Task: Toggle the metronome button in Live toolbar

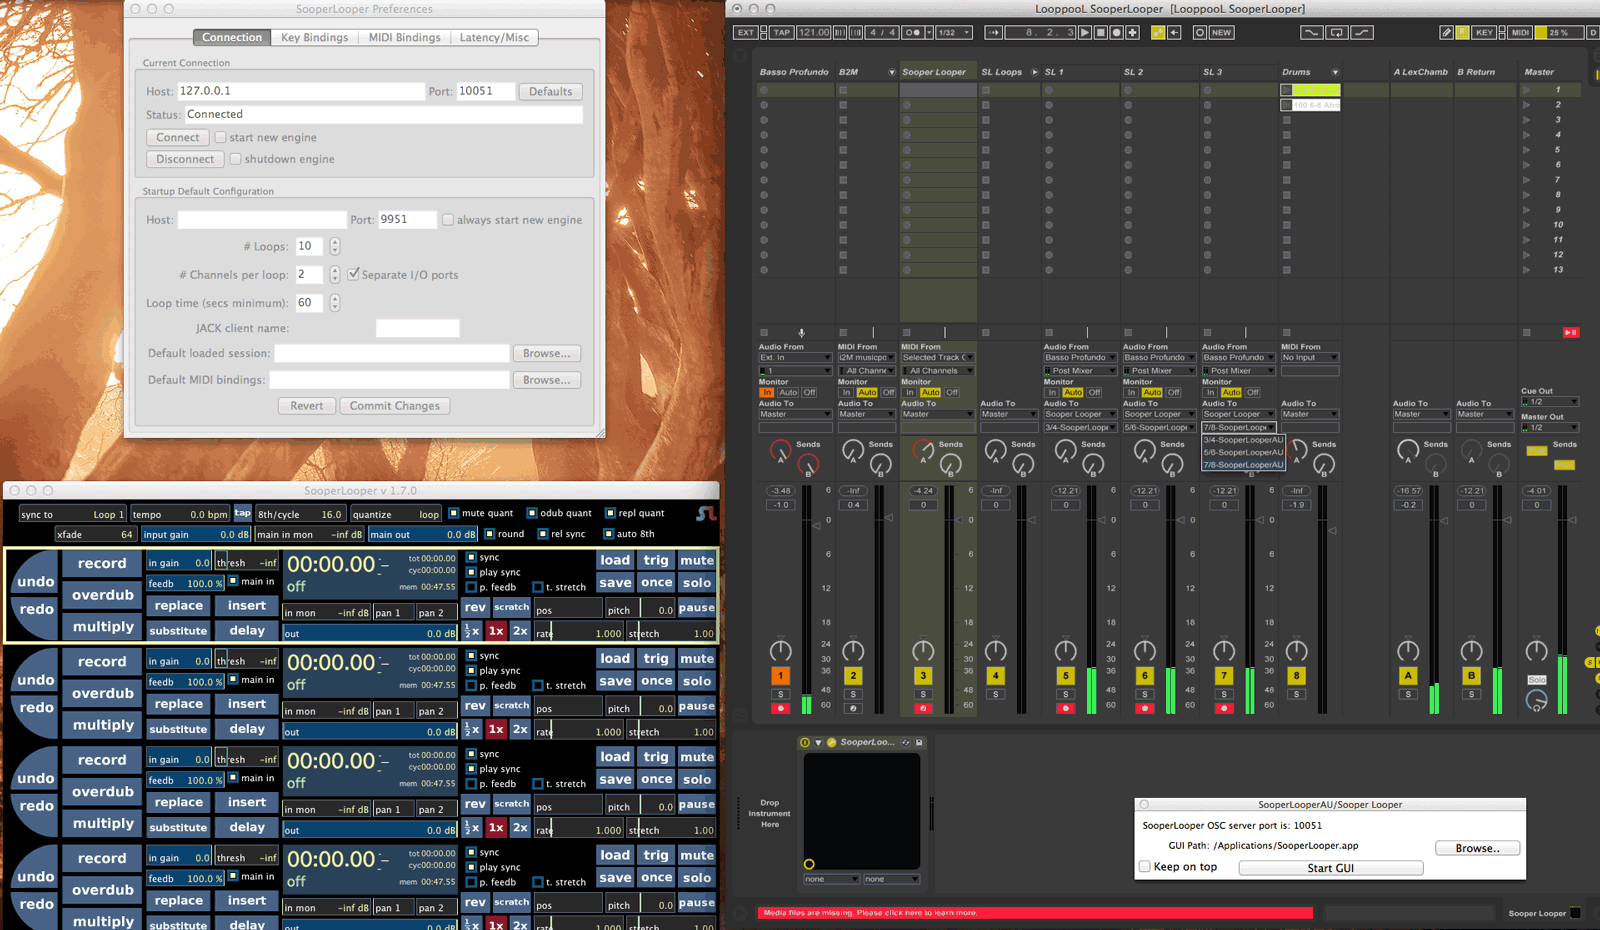Action: coord(913,32)
